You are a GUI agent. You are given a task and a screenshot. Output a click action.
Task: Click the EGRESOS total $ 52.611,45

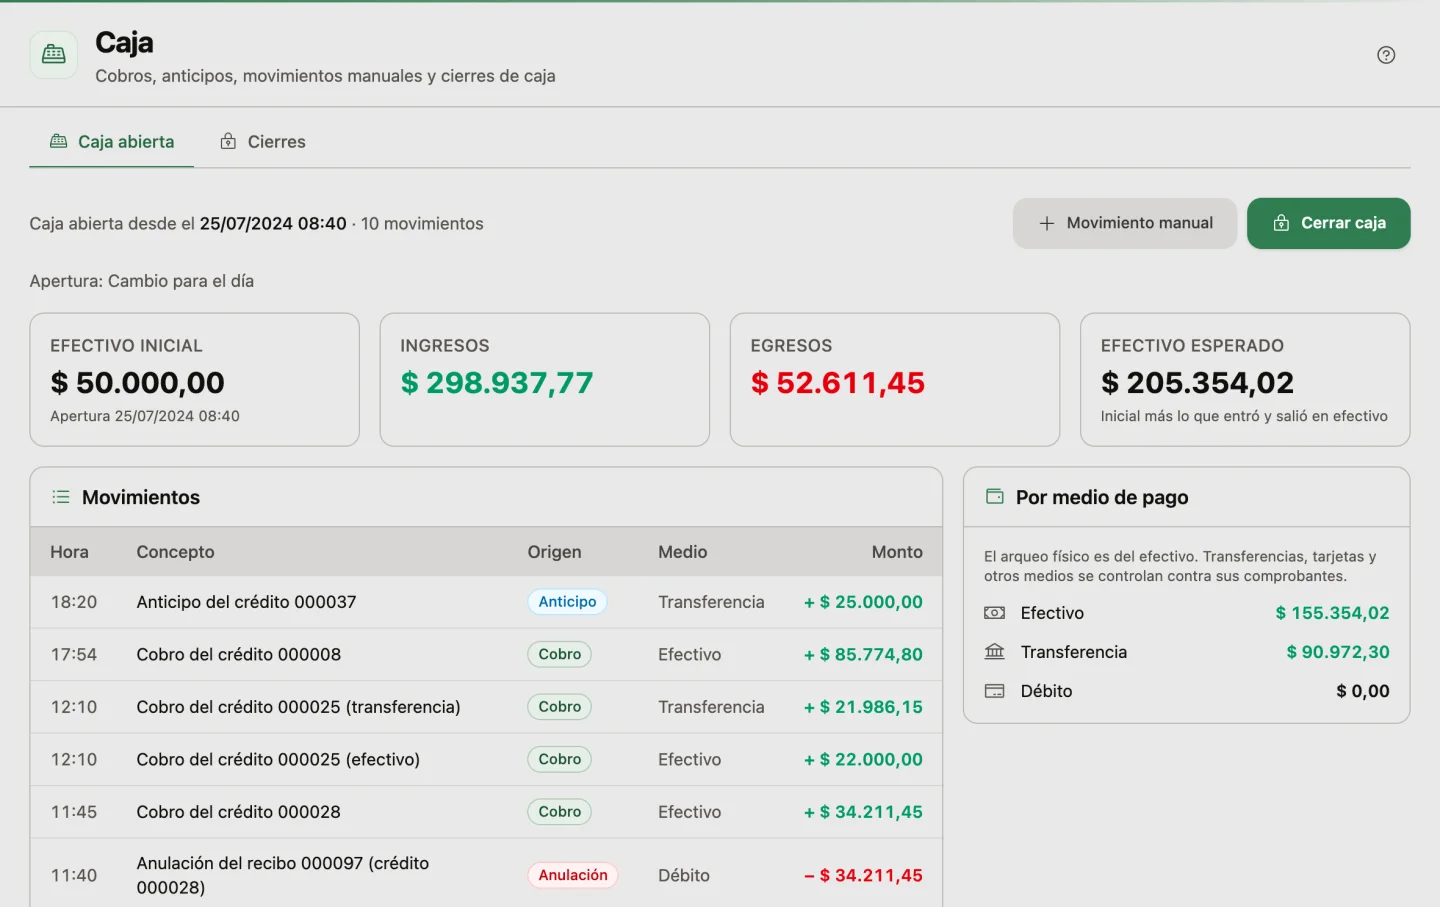[x=838, y=382]
